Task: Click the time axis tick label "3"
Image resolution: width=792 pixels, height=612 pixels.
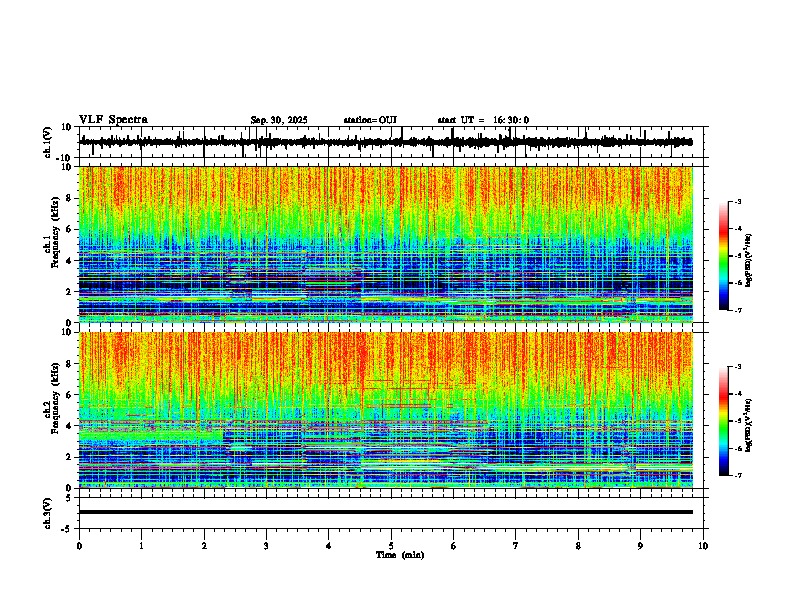Action: point(266,546)
